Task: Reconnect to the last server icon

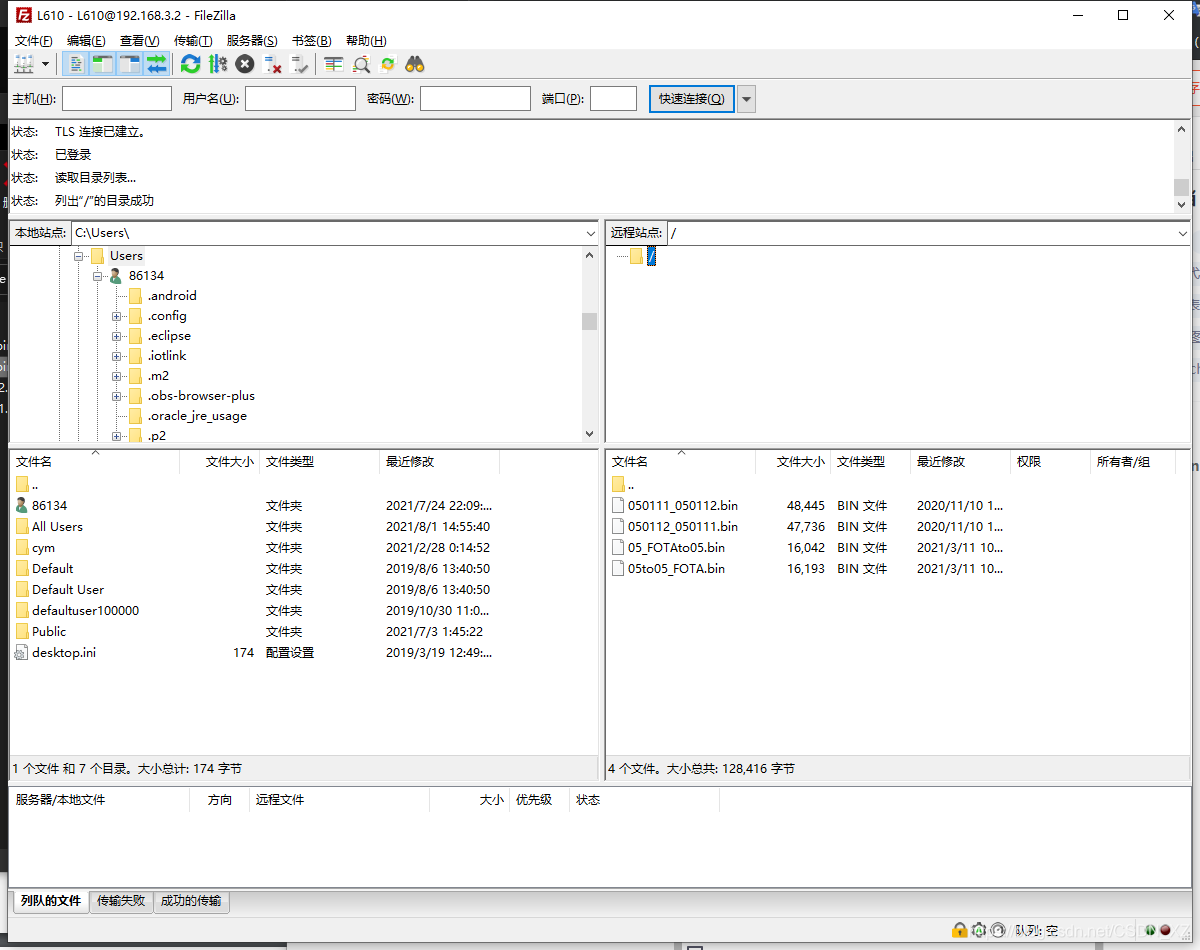Action: click(x=299, y=64)
